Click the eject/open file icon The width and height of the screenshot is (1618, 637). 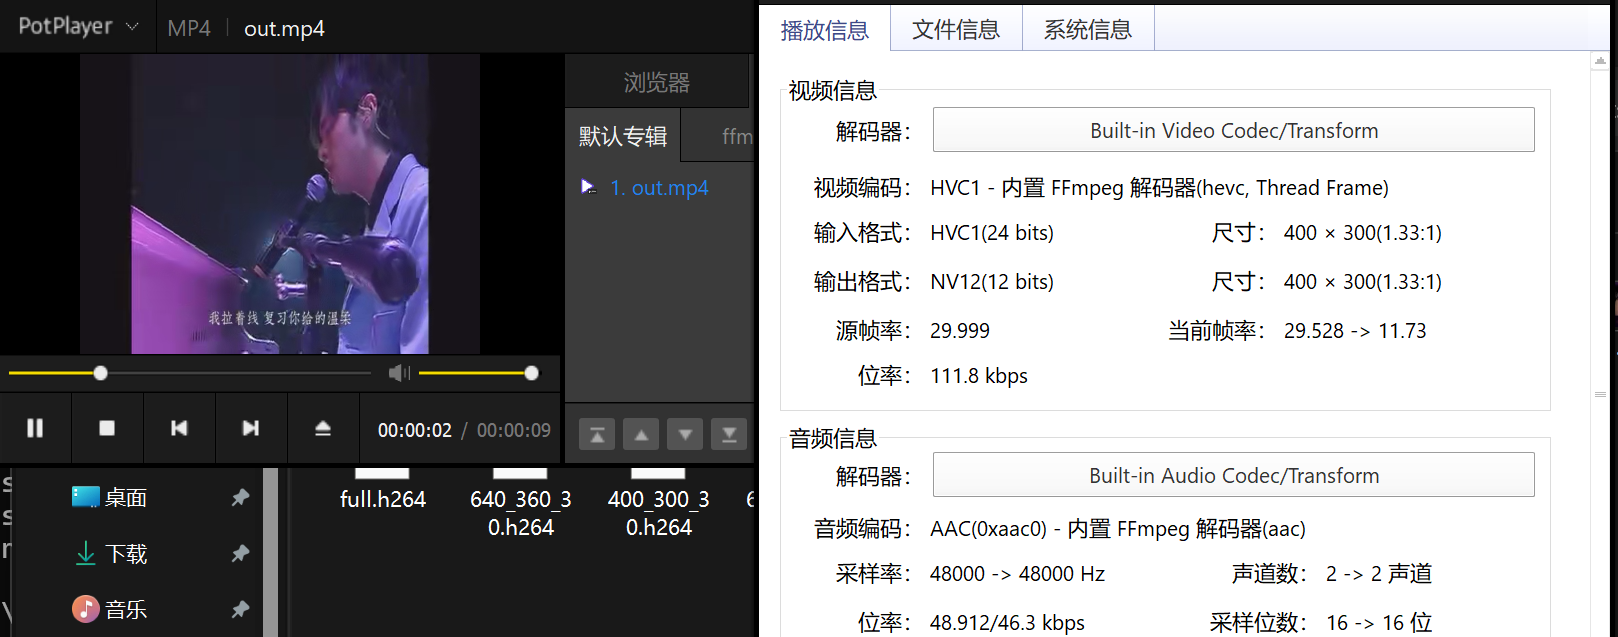point(323,428)
